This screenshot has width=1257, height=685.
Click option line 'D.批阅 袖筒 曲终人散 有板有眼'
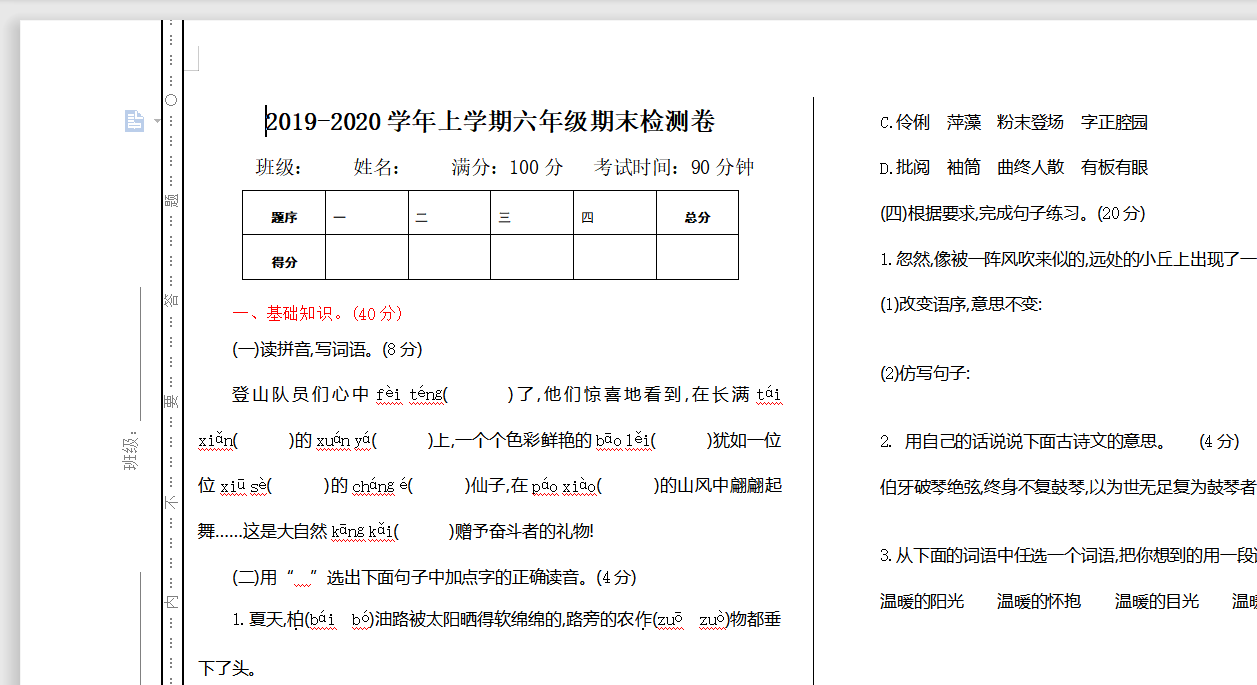1014,168
